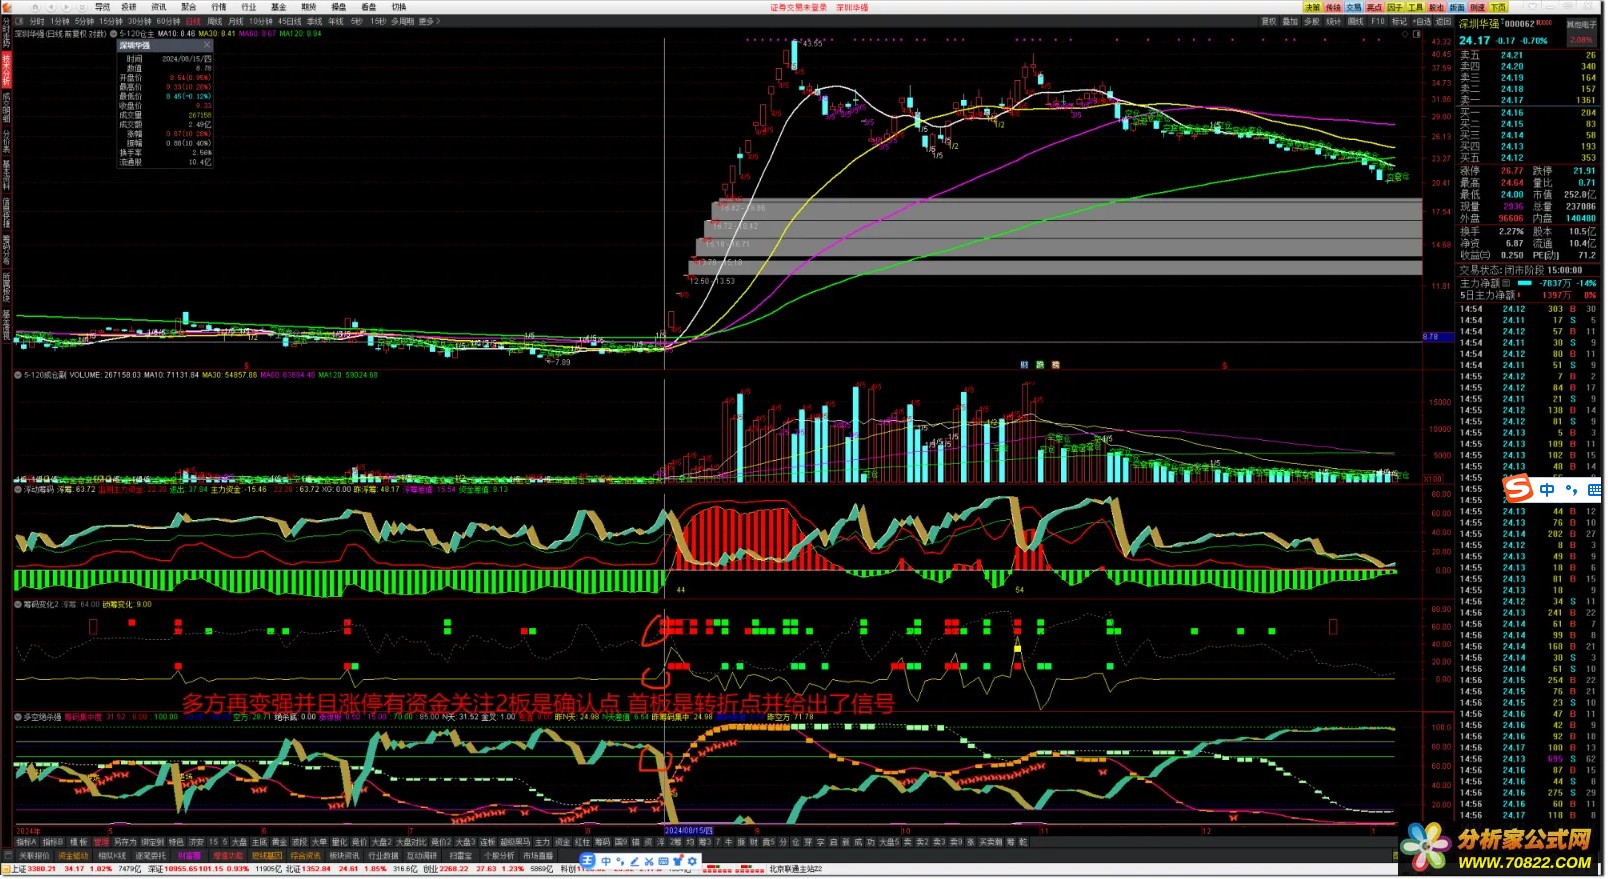The height and width of the screenshot is (879, 1608).
Task: Click the 标记 mark option
Action: (x=1399, y=21)
